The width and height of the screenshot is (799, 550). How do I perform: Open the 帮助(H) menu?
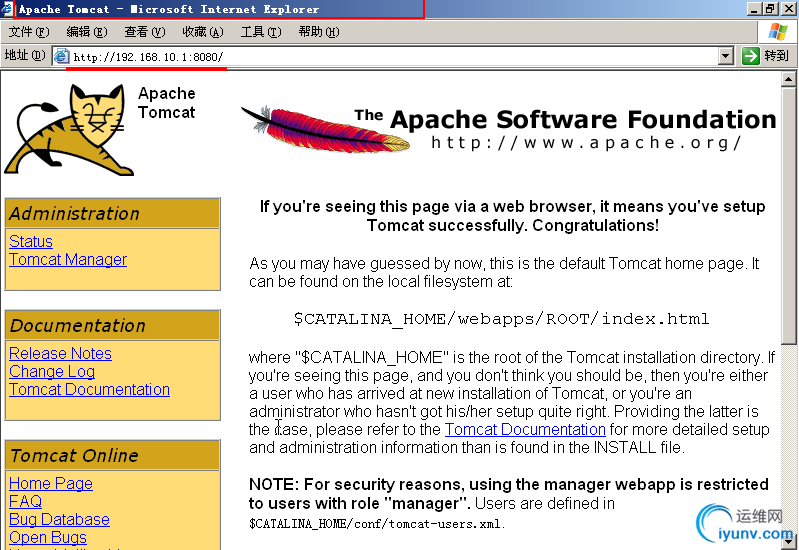tap(319, 32)
